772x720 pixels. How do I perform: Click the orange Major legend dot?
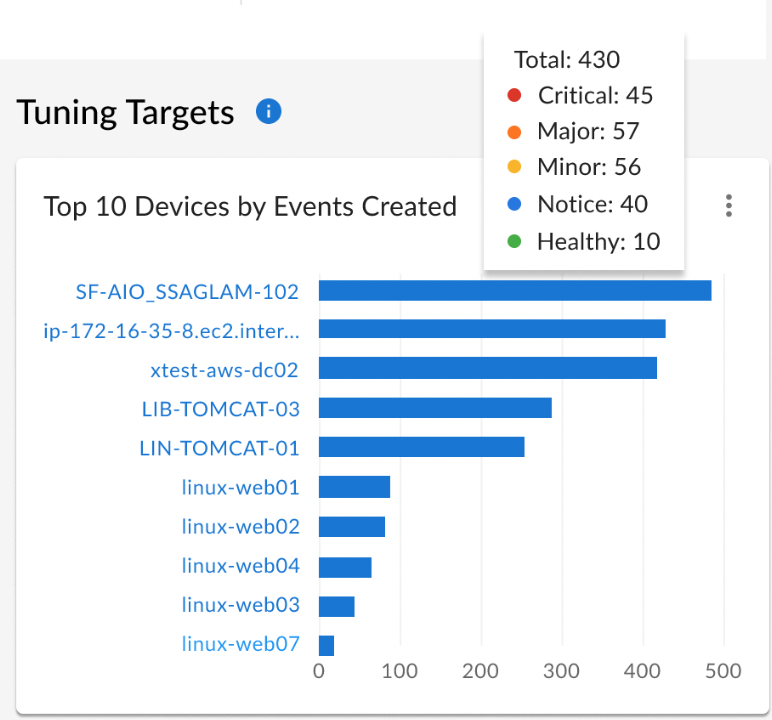[514, 131]
